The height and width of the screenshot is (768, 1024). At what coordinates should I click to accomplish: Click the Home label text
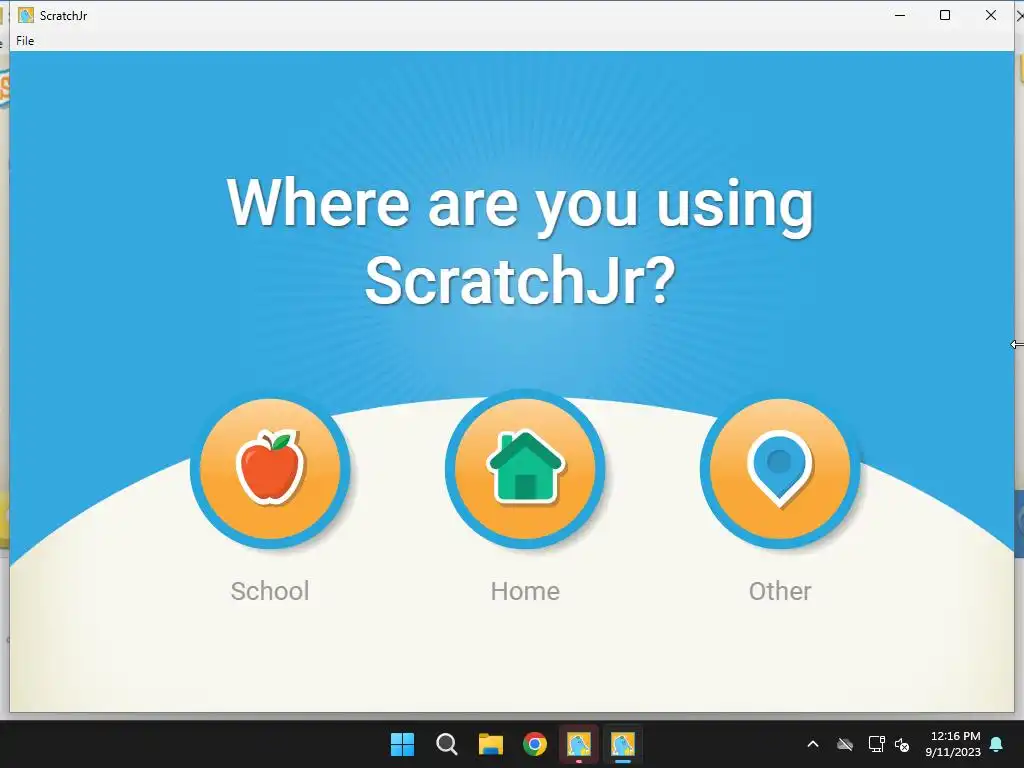pyautogui.click(x=525, y=591)
